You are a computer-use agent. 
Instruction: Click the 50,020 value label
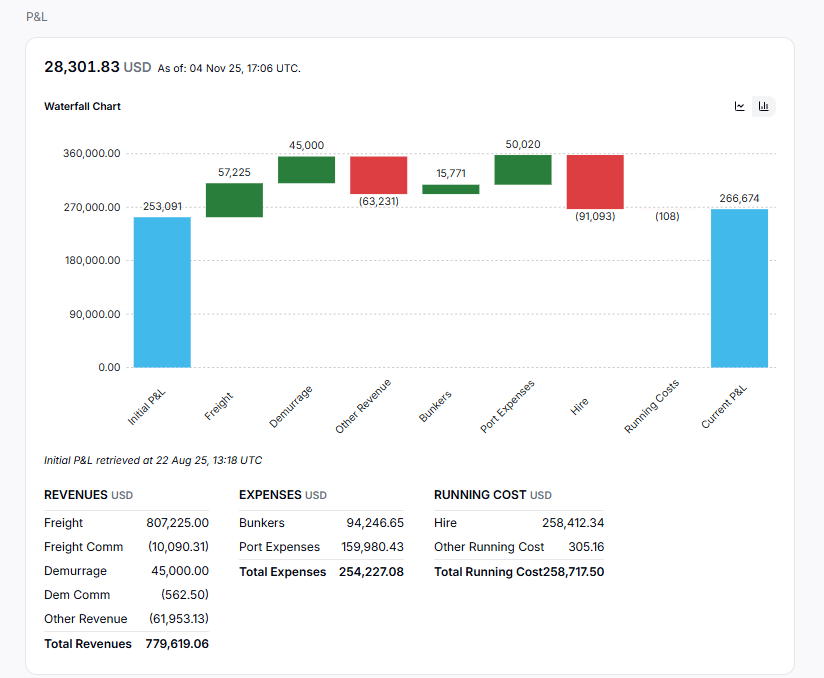523,144
